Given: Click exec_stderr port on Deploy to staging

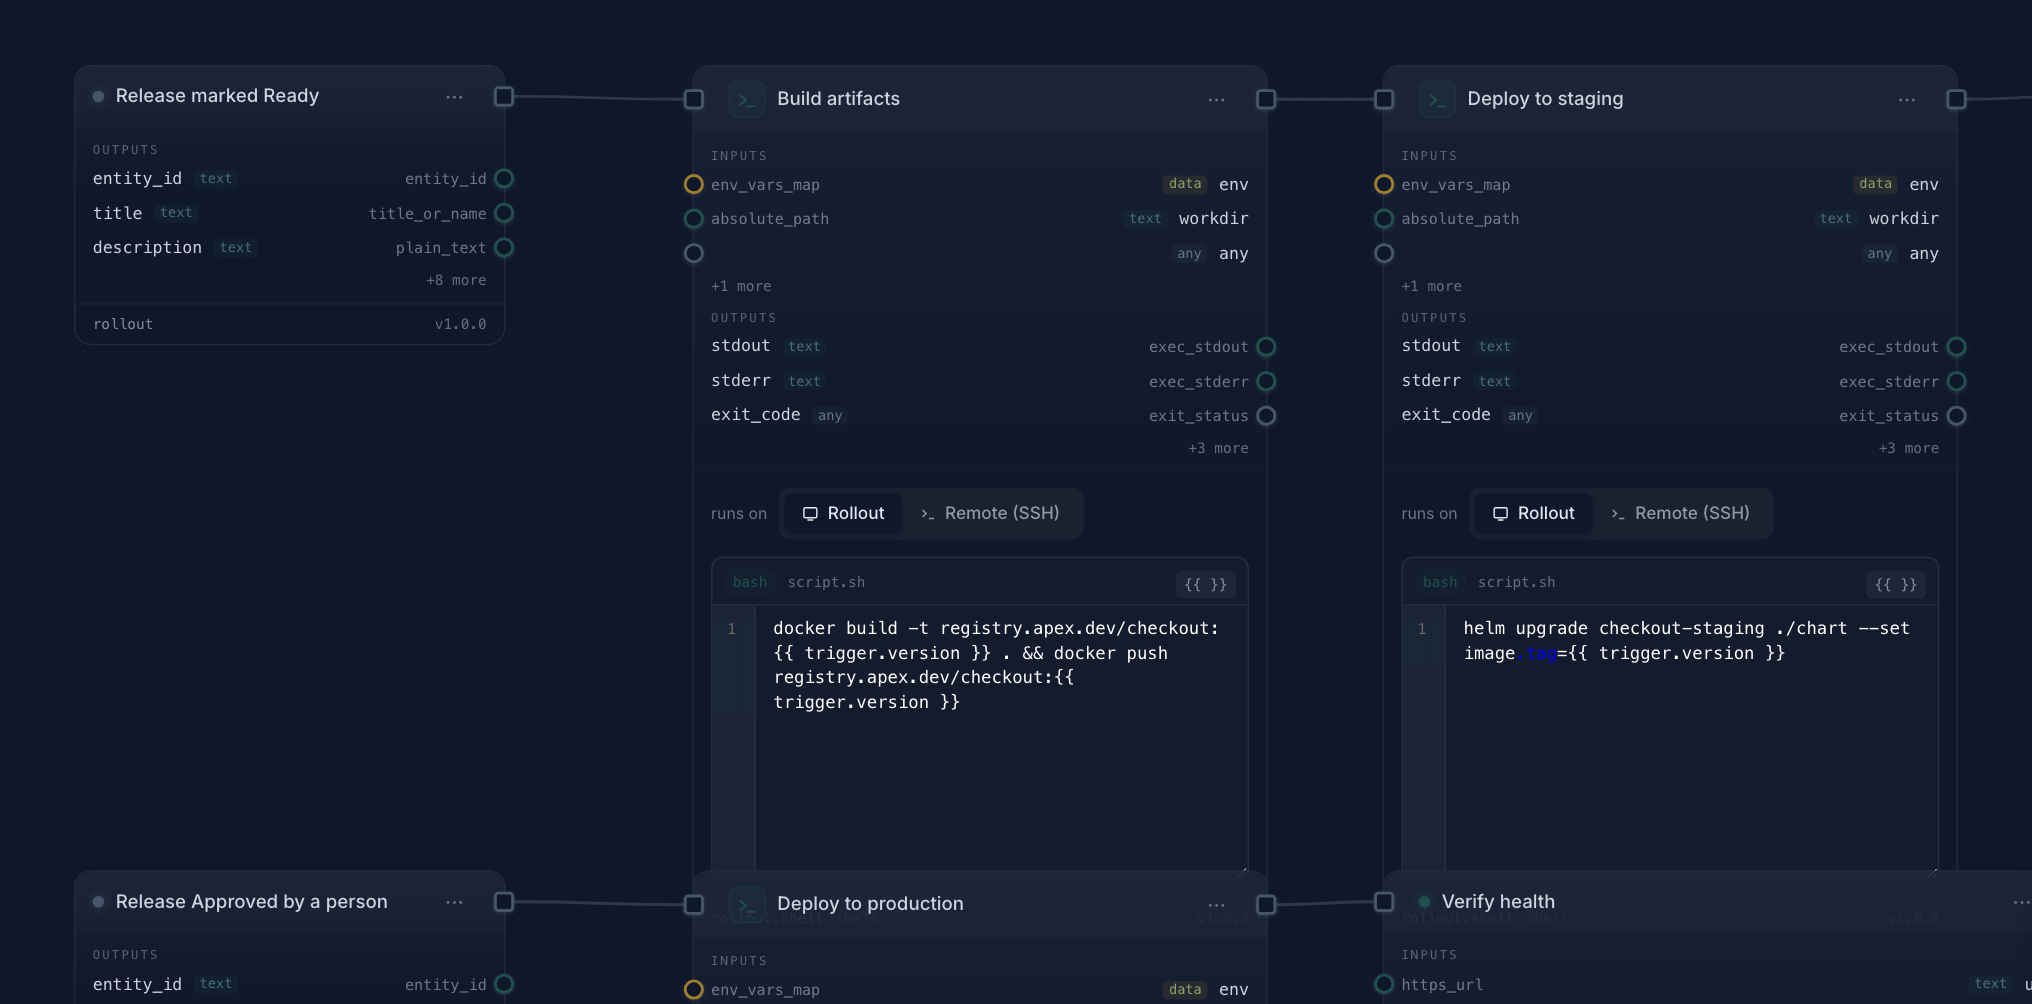Looking at the screenshot, I should (x=1956, y=382).
